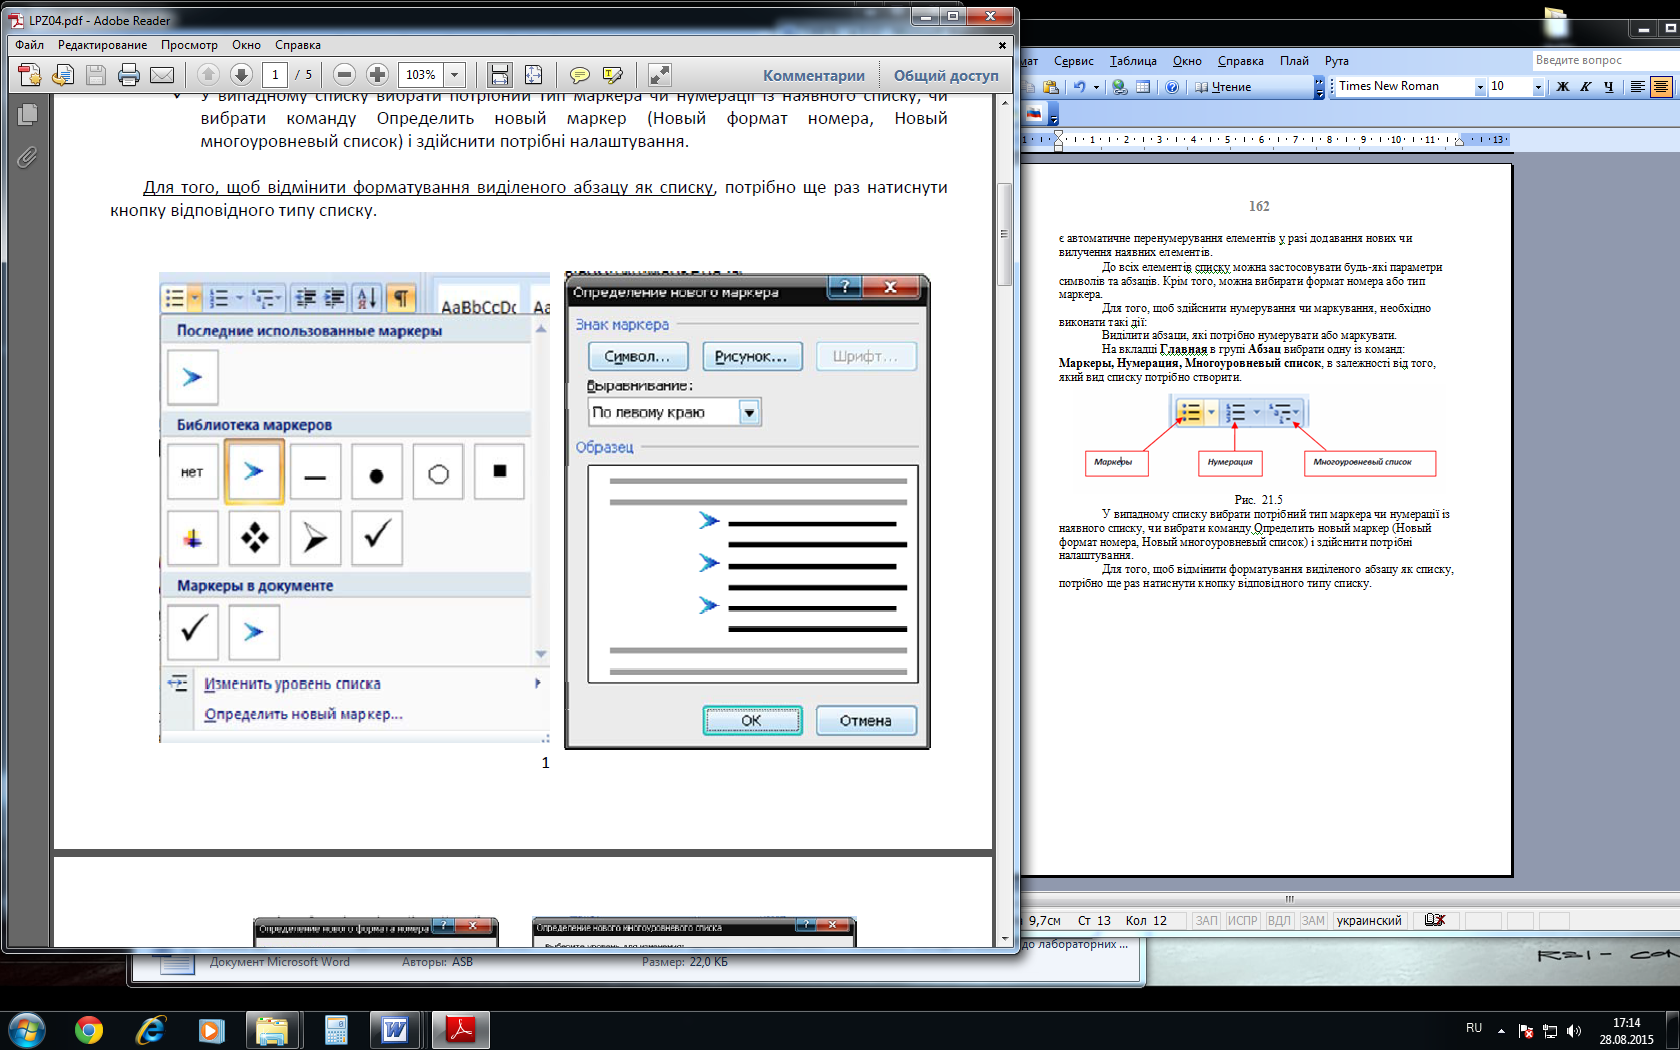This screenshot has width=1680, height=1050.
Task: Toggle left alignment in Word
Action: click(x=1637, y=87)
